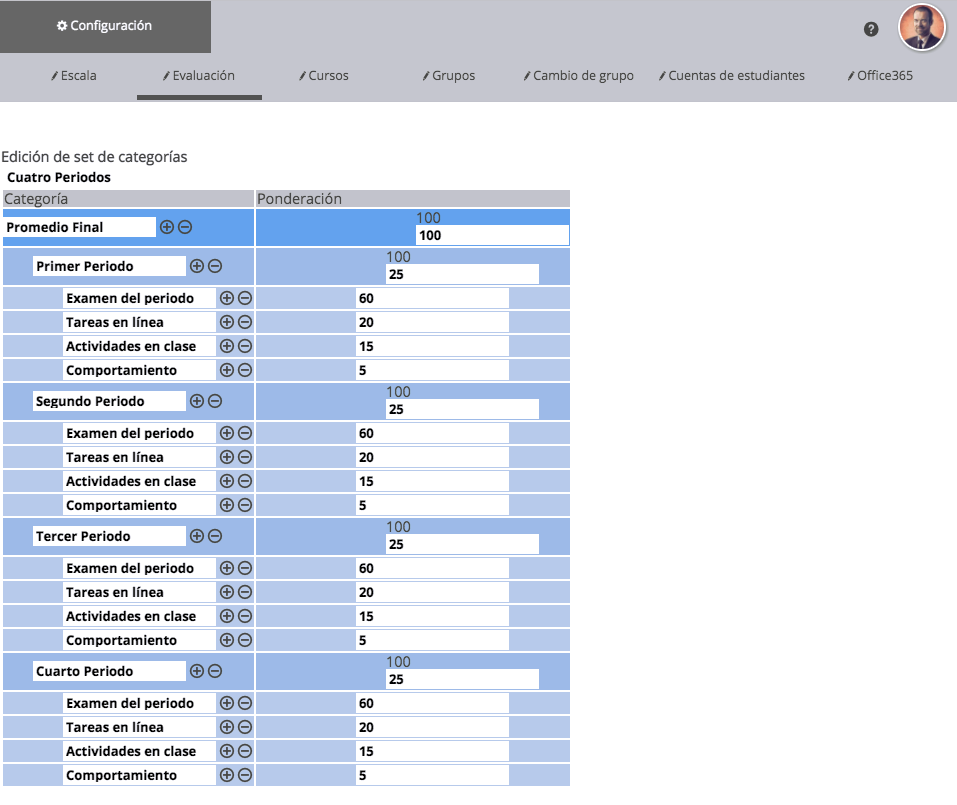The image size is (957, 805).
Task: Go to the Grupos tab
Action: (449, 75)
